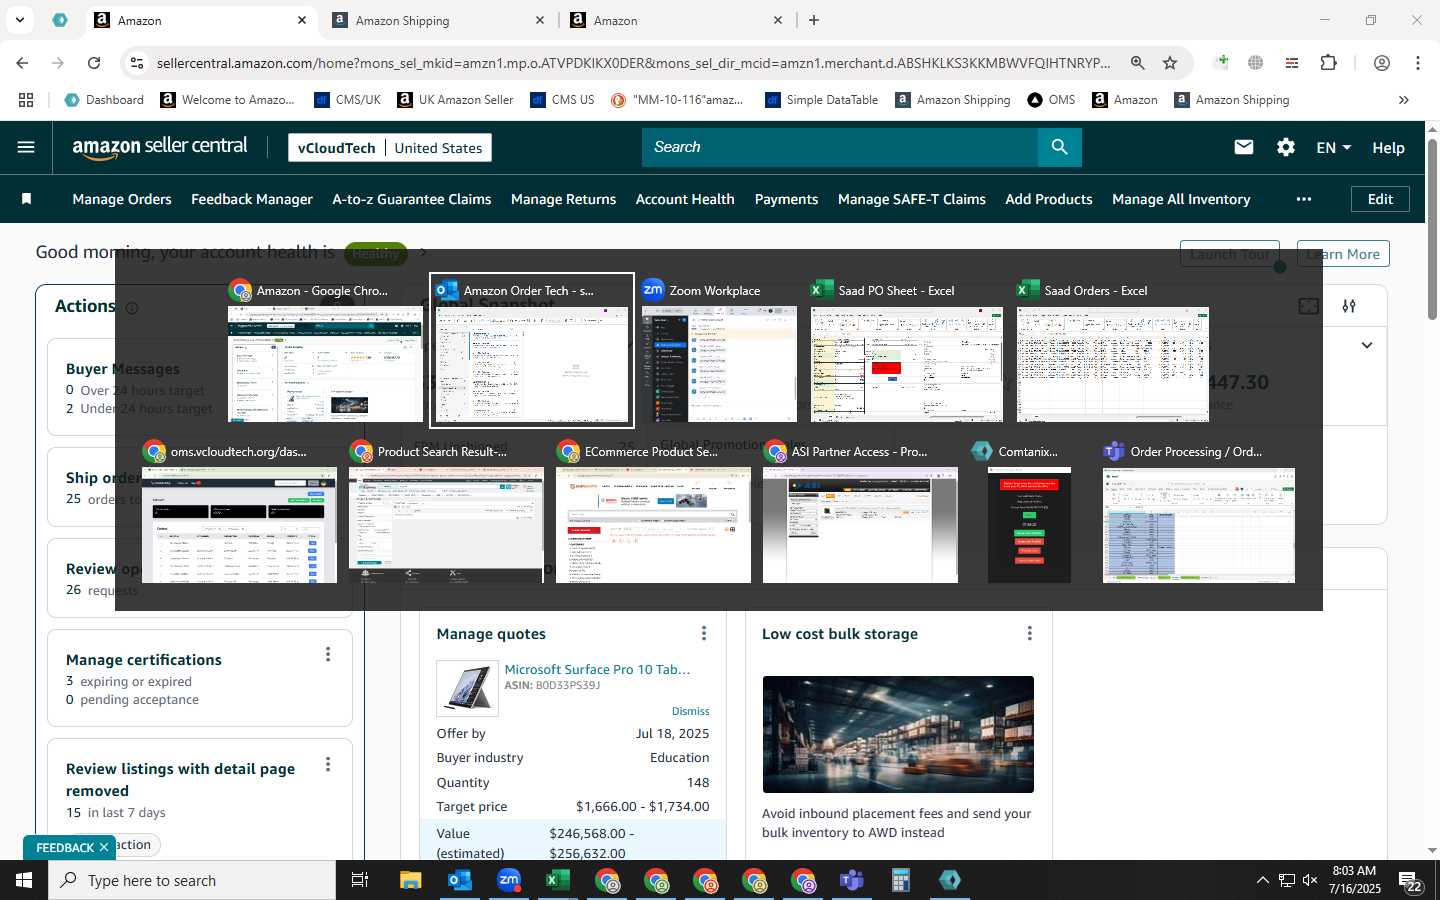Image resolution: width=1440 pixels, height=900 pixels.
Task: Click the search magnifier button
Action: [1059, 147]
